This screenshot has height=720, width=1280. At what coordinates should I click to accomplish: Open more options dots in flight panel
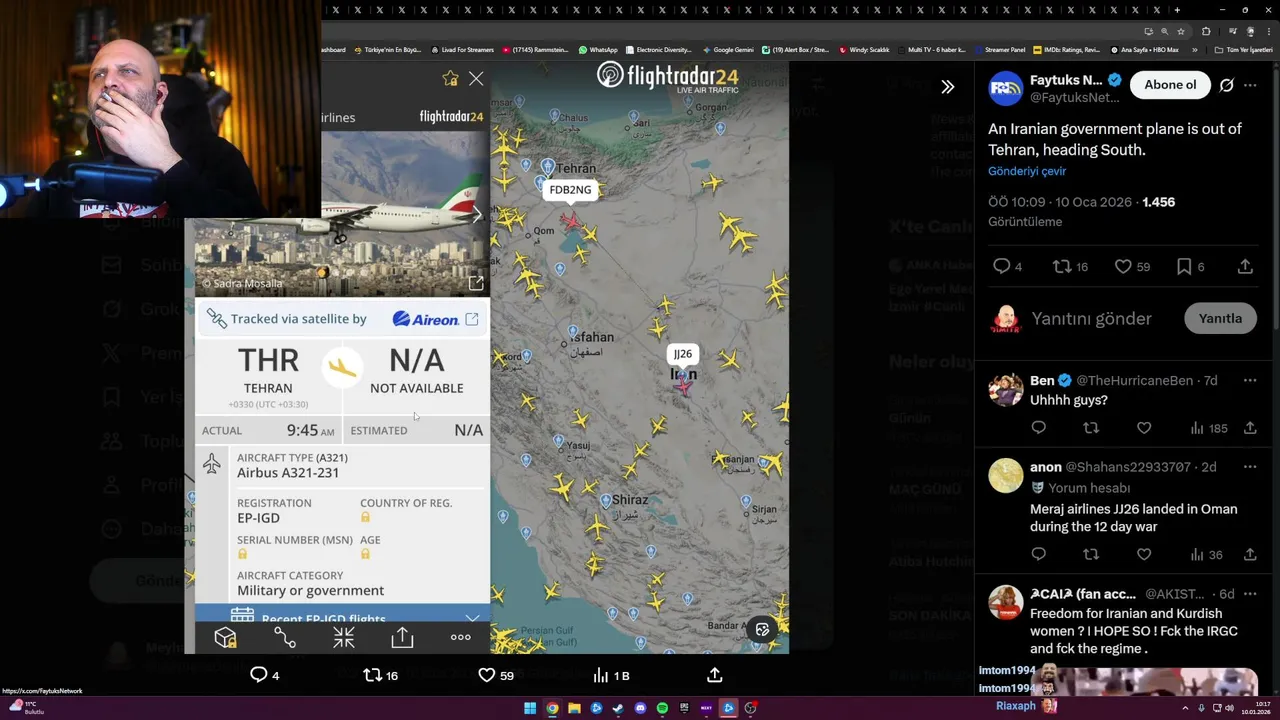click(461, 637)
